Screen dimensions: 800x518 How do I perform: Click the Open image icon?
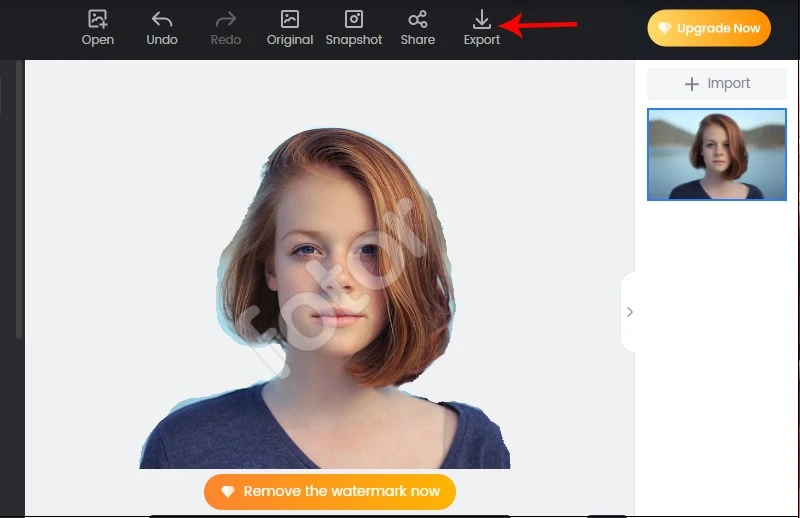97,19
